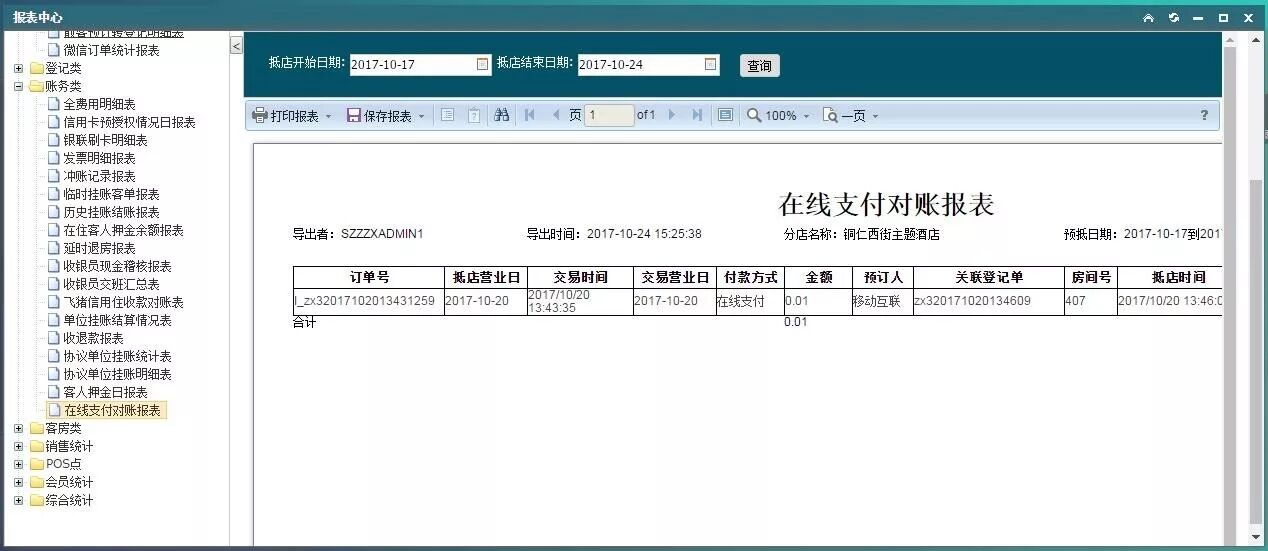
Task: Click the refresh icon in window title bar
Action: click(x=1173, y=18)
